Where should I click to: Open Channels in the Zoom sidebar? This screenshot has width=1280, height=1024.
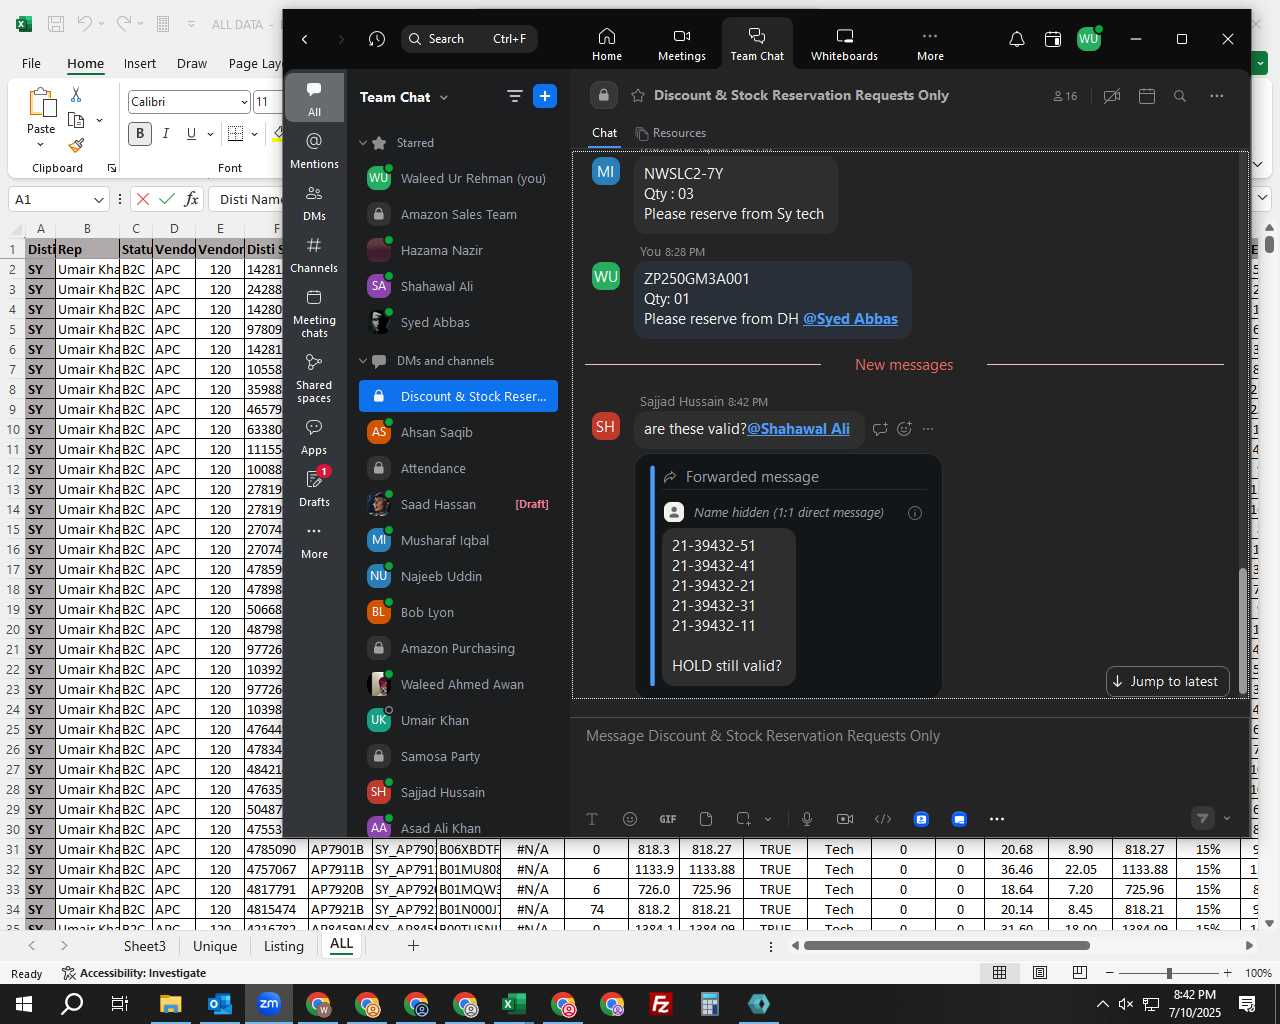click(x=314, y=254)
